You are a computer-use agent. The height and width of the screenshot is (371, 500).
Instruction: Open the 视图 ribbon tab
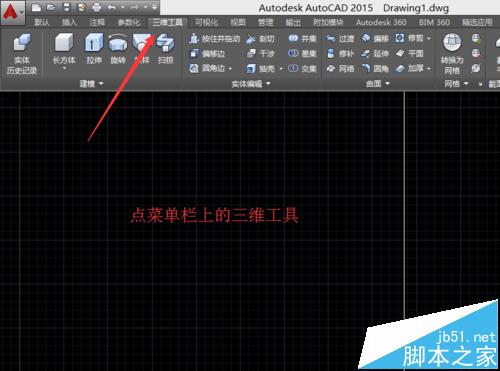pyautogui.click(x=238, y=23)
